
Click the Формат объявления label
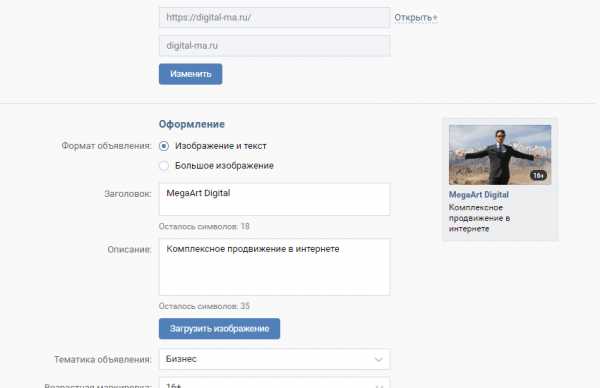click(x=106, y=146)
